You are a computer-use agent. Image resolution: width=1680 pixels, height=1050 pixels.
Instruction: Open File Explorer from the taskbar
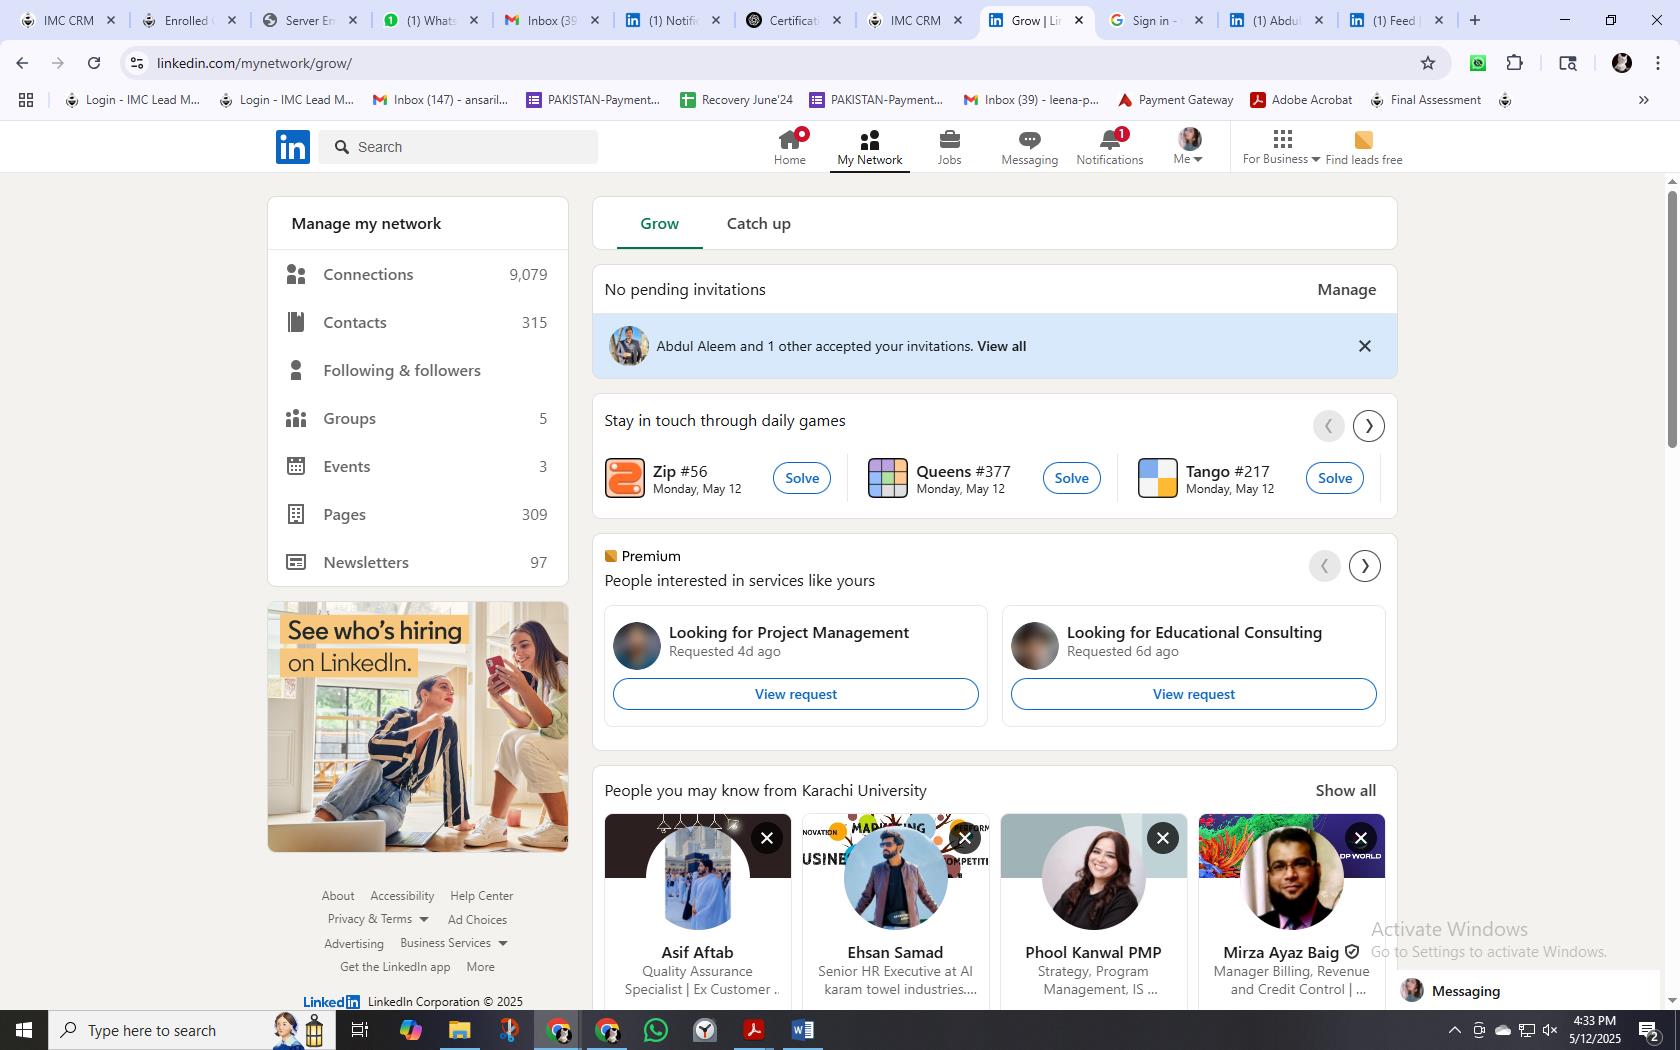tap(459, 1030)
